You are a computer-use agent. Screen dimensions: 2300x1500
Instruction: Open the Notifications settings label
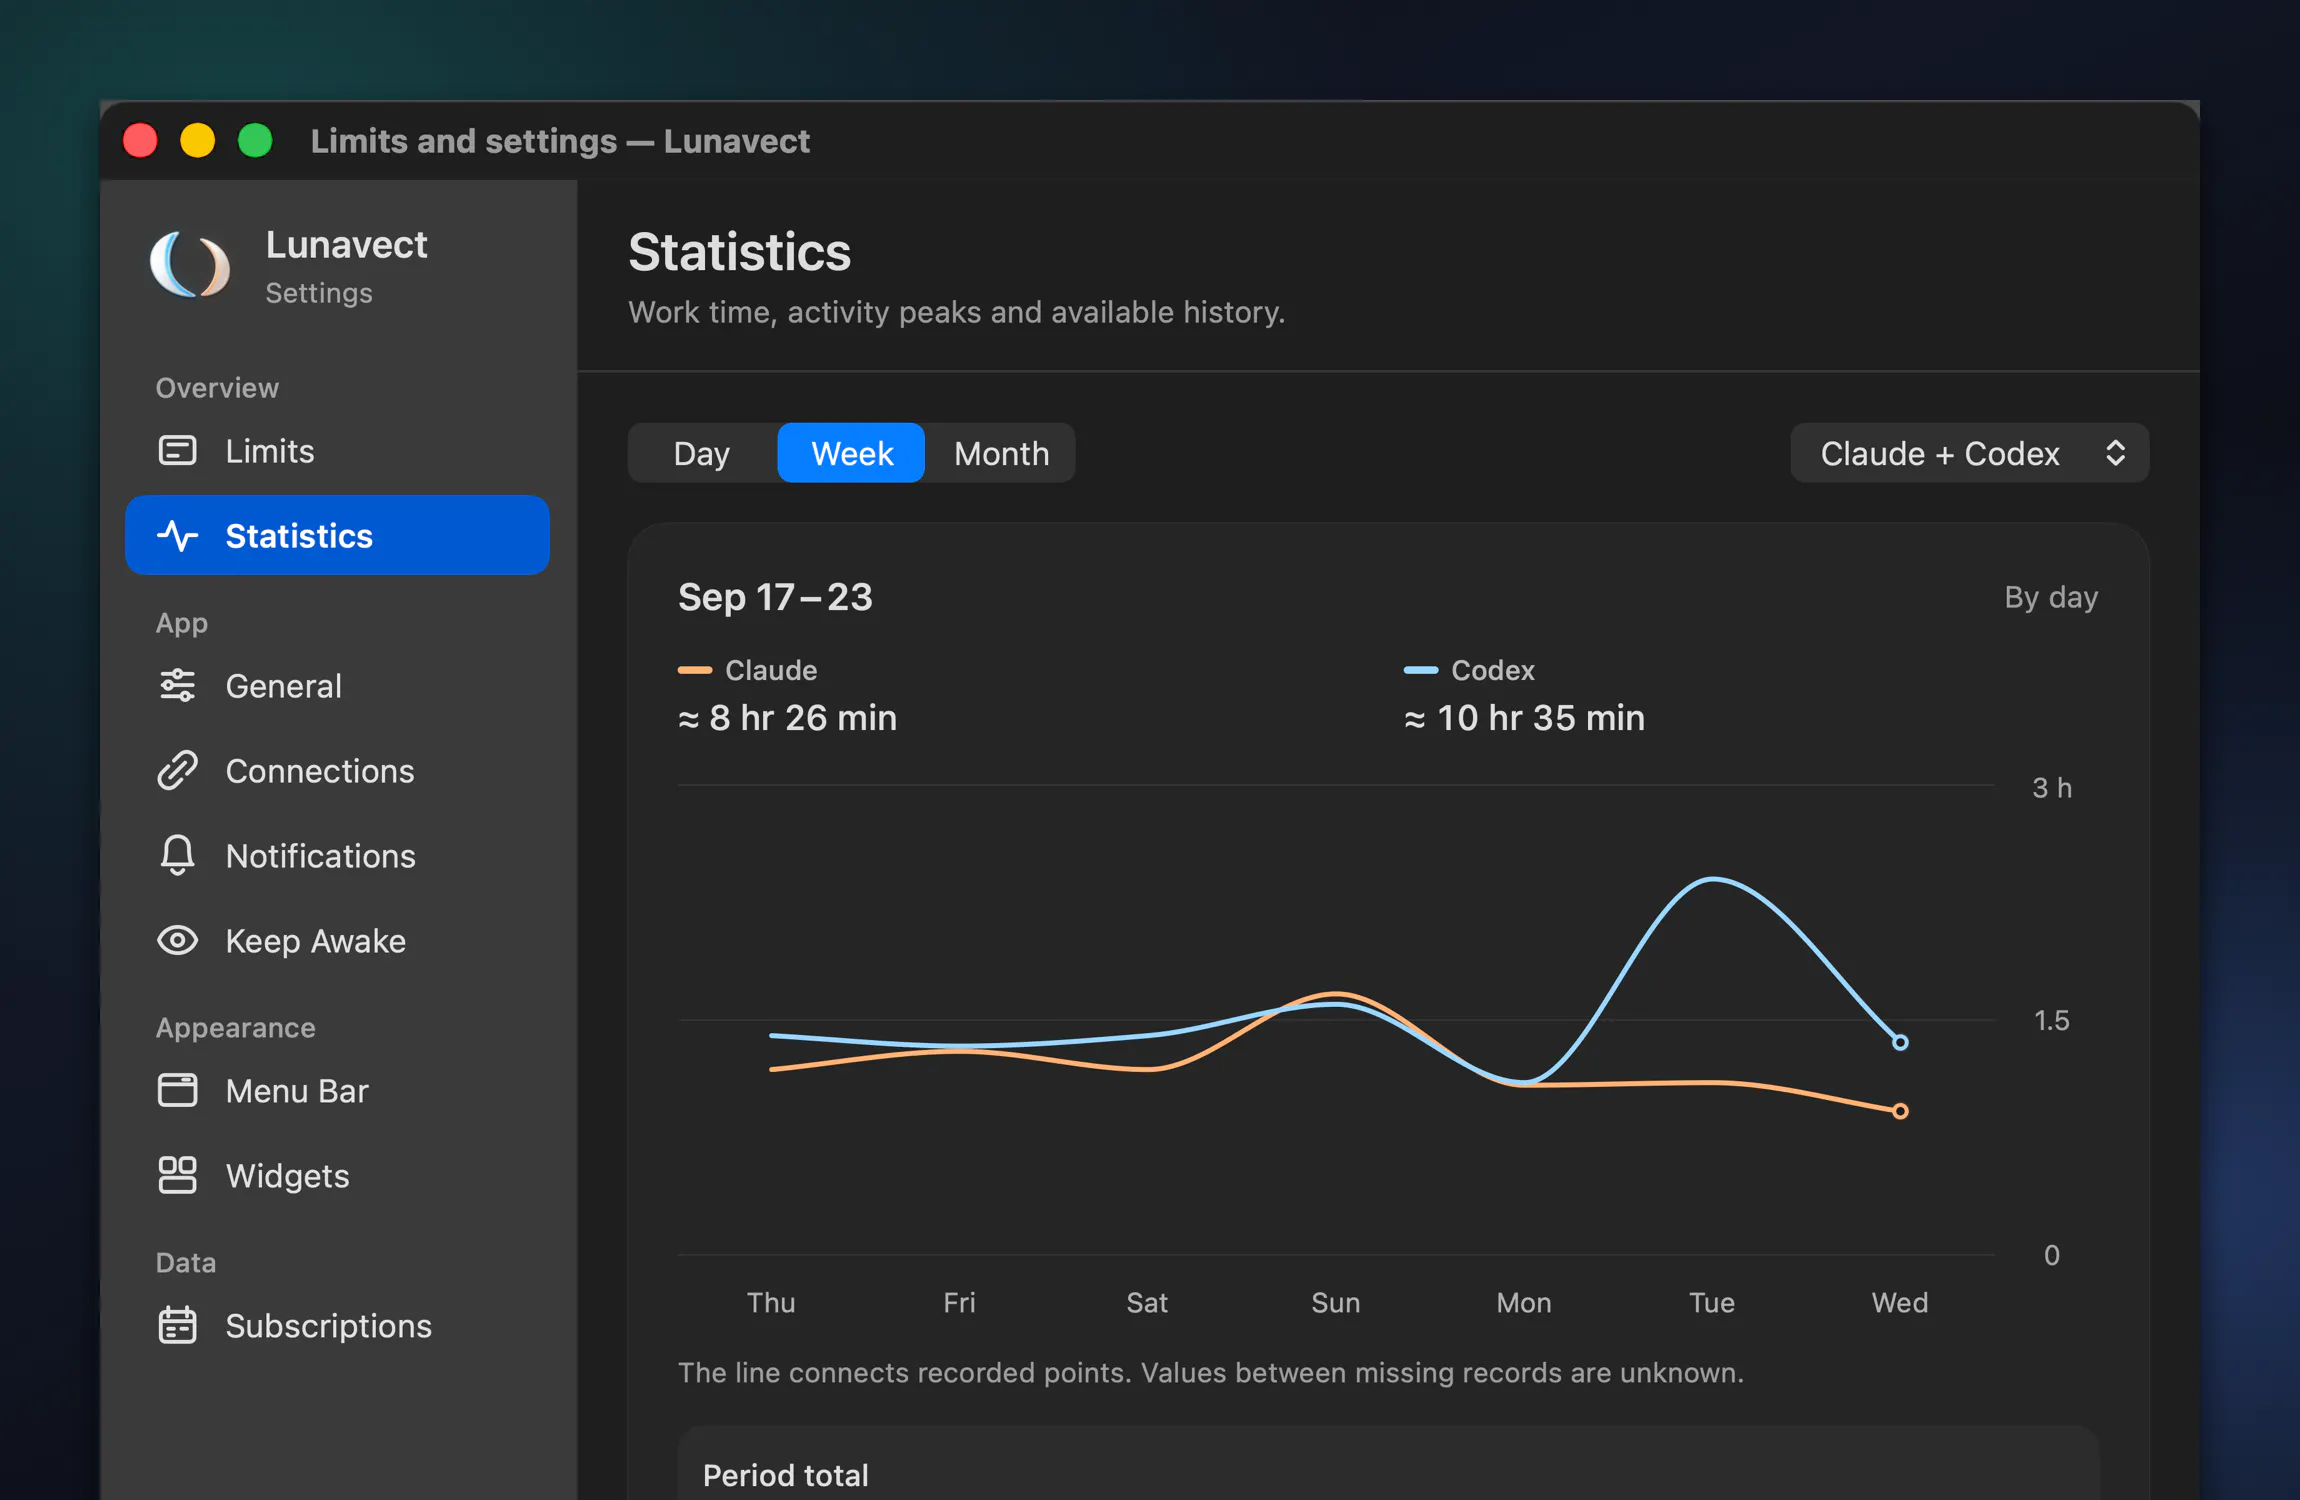(321, 856)
